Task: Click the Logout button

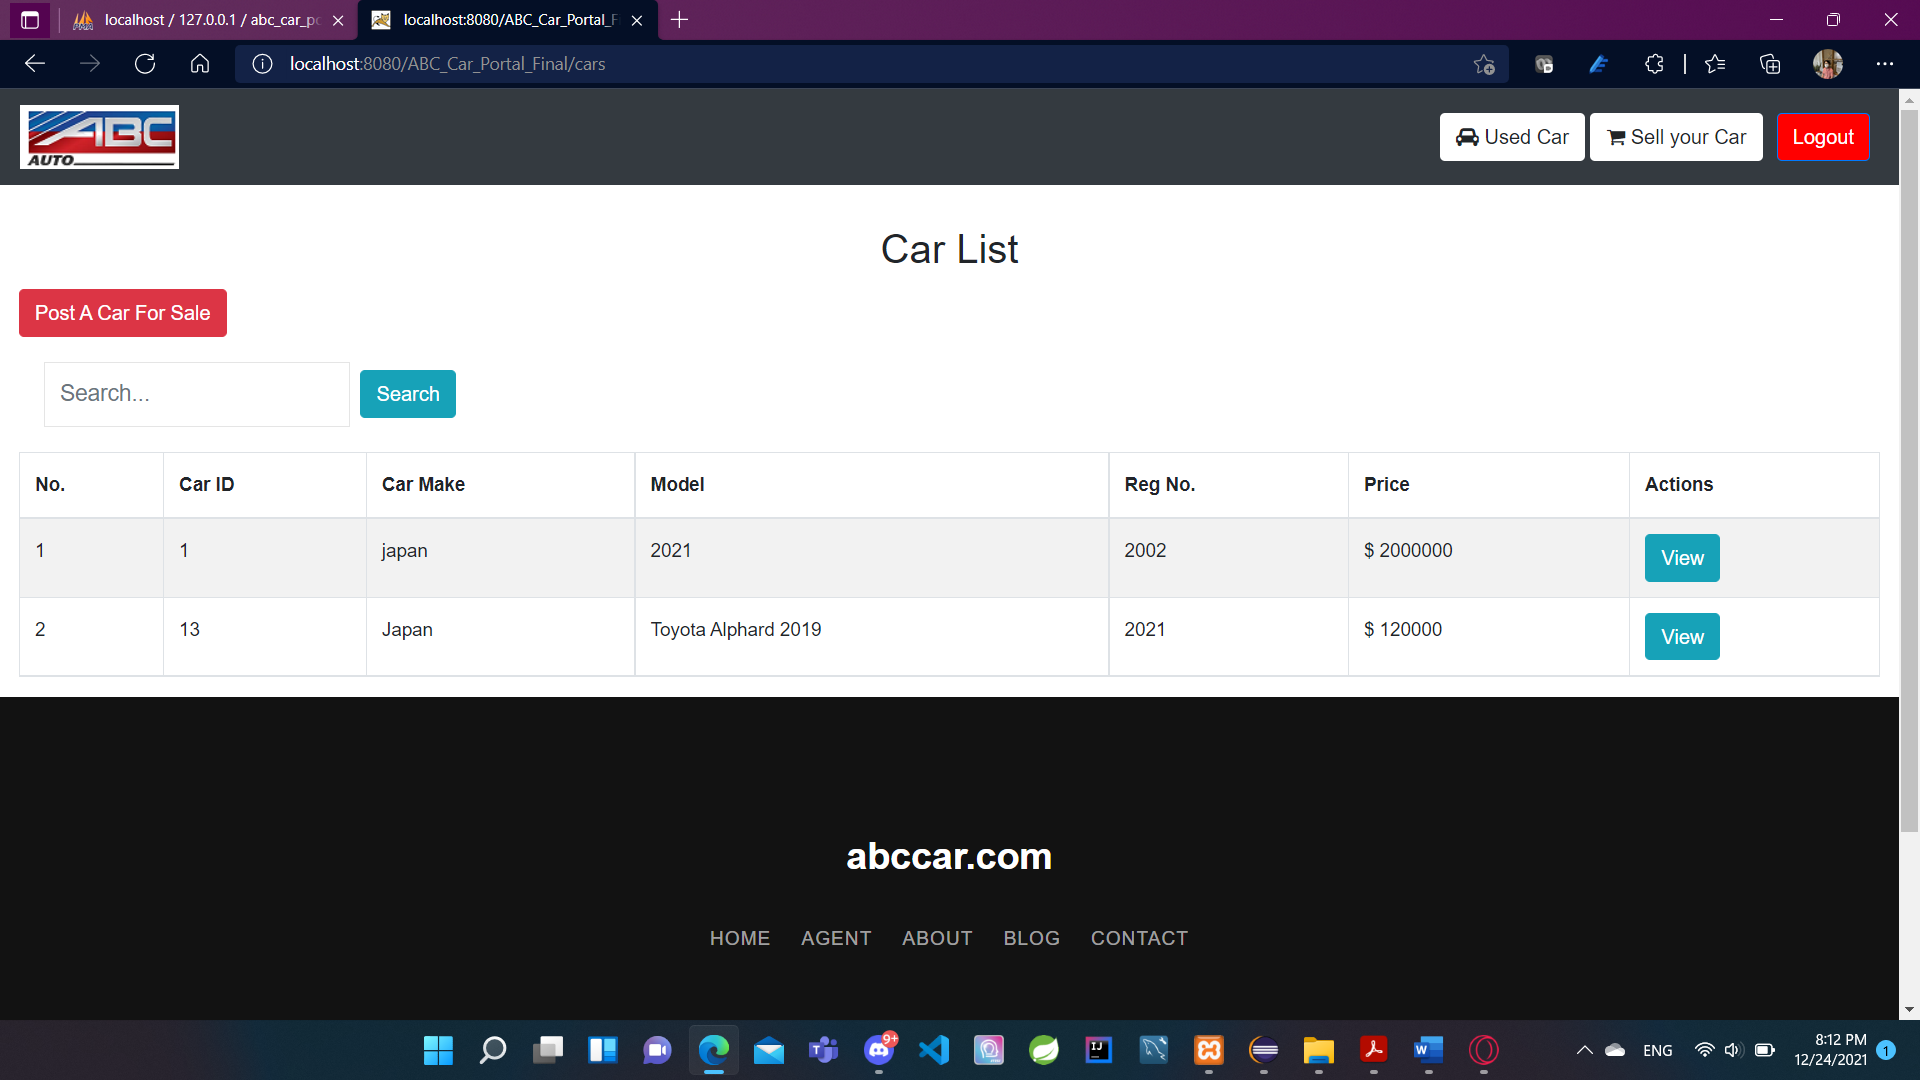Action: pyautogui.click(x=1822, y=137)
